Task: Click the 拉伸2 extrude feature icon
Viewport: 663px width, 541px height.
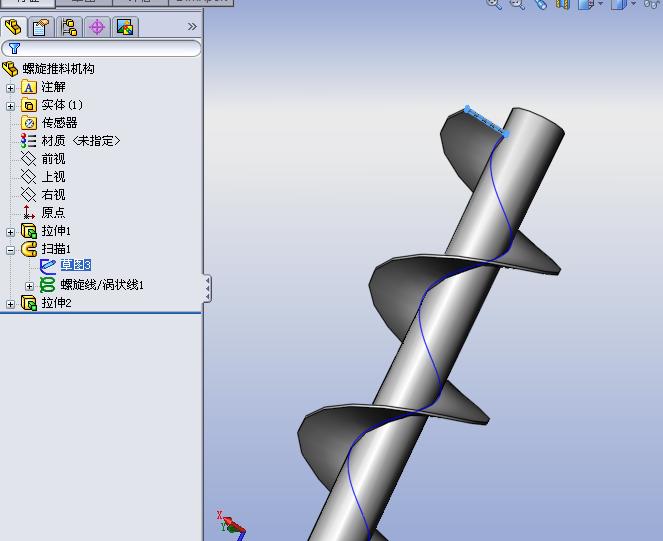Action: (x=29, y=303)
